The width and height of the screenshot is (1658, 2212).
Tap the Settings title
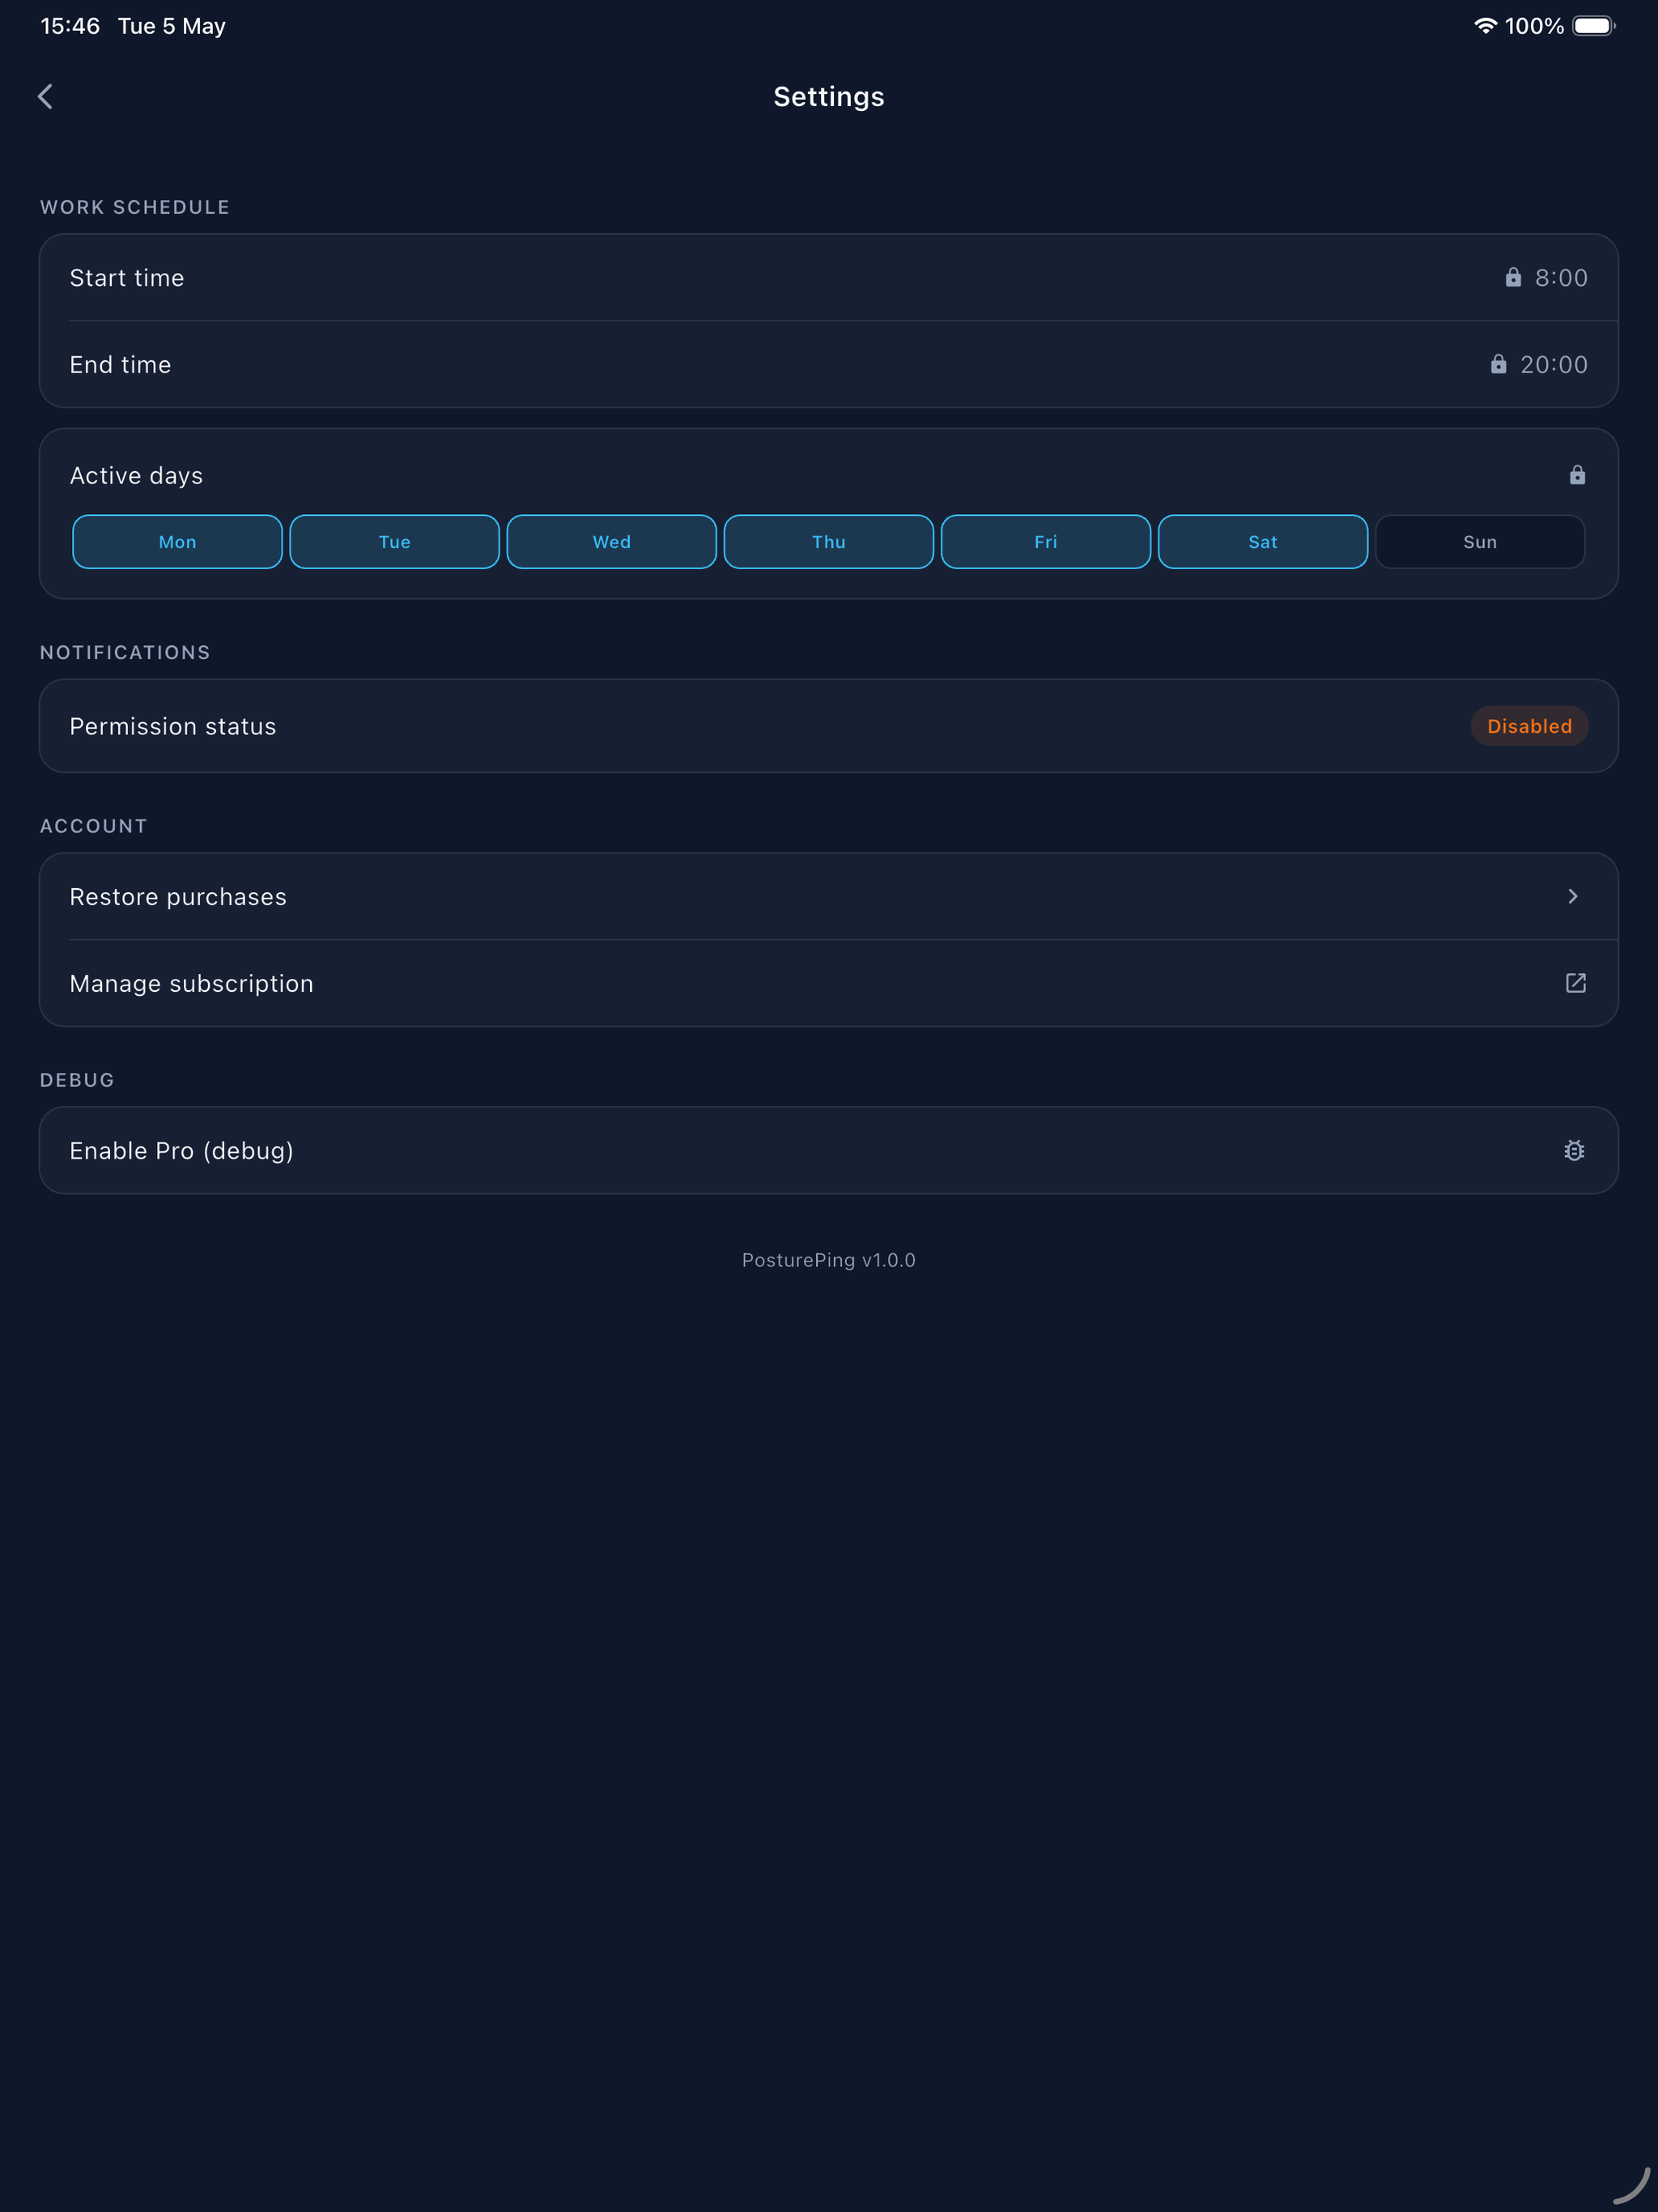(x=828, y=97)
